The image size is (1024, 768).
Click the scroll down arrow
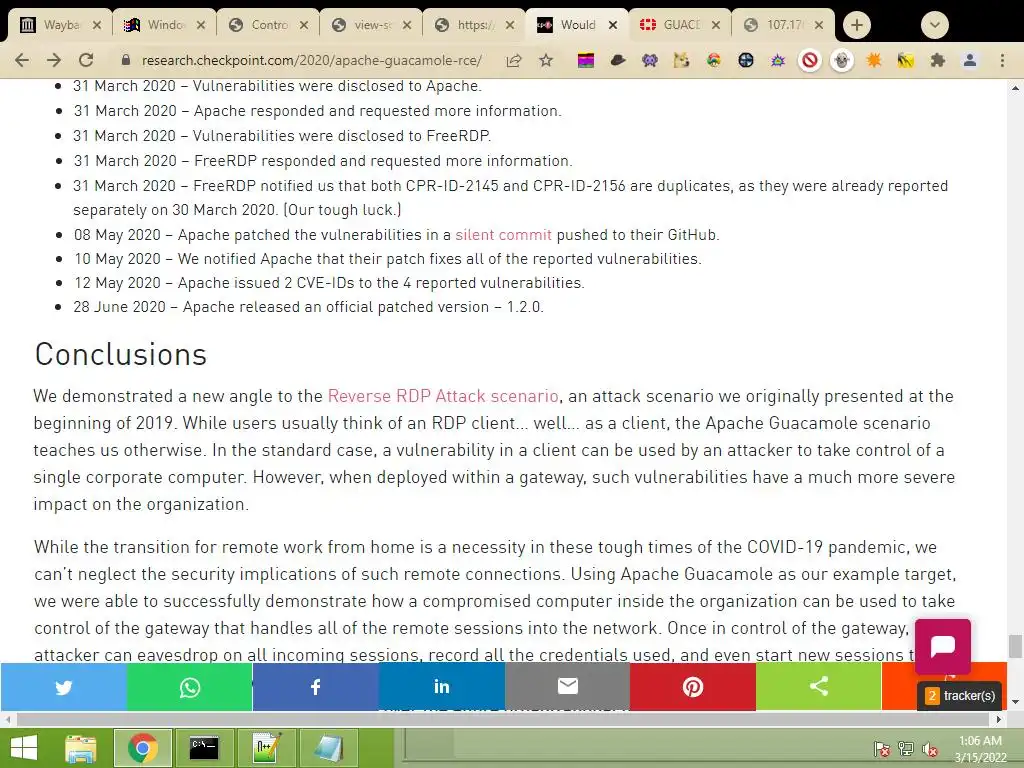(1016, 702)
